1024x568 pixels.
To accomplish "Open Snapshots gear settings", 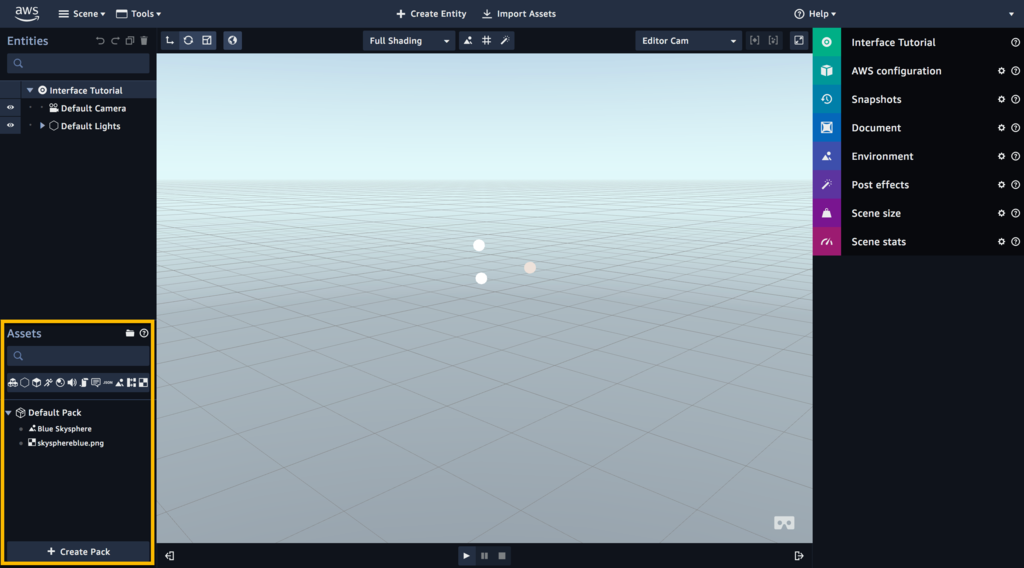I will click(x=1001, y=99).
